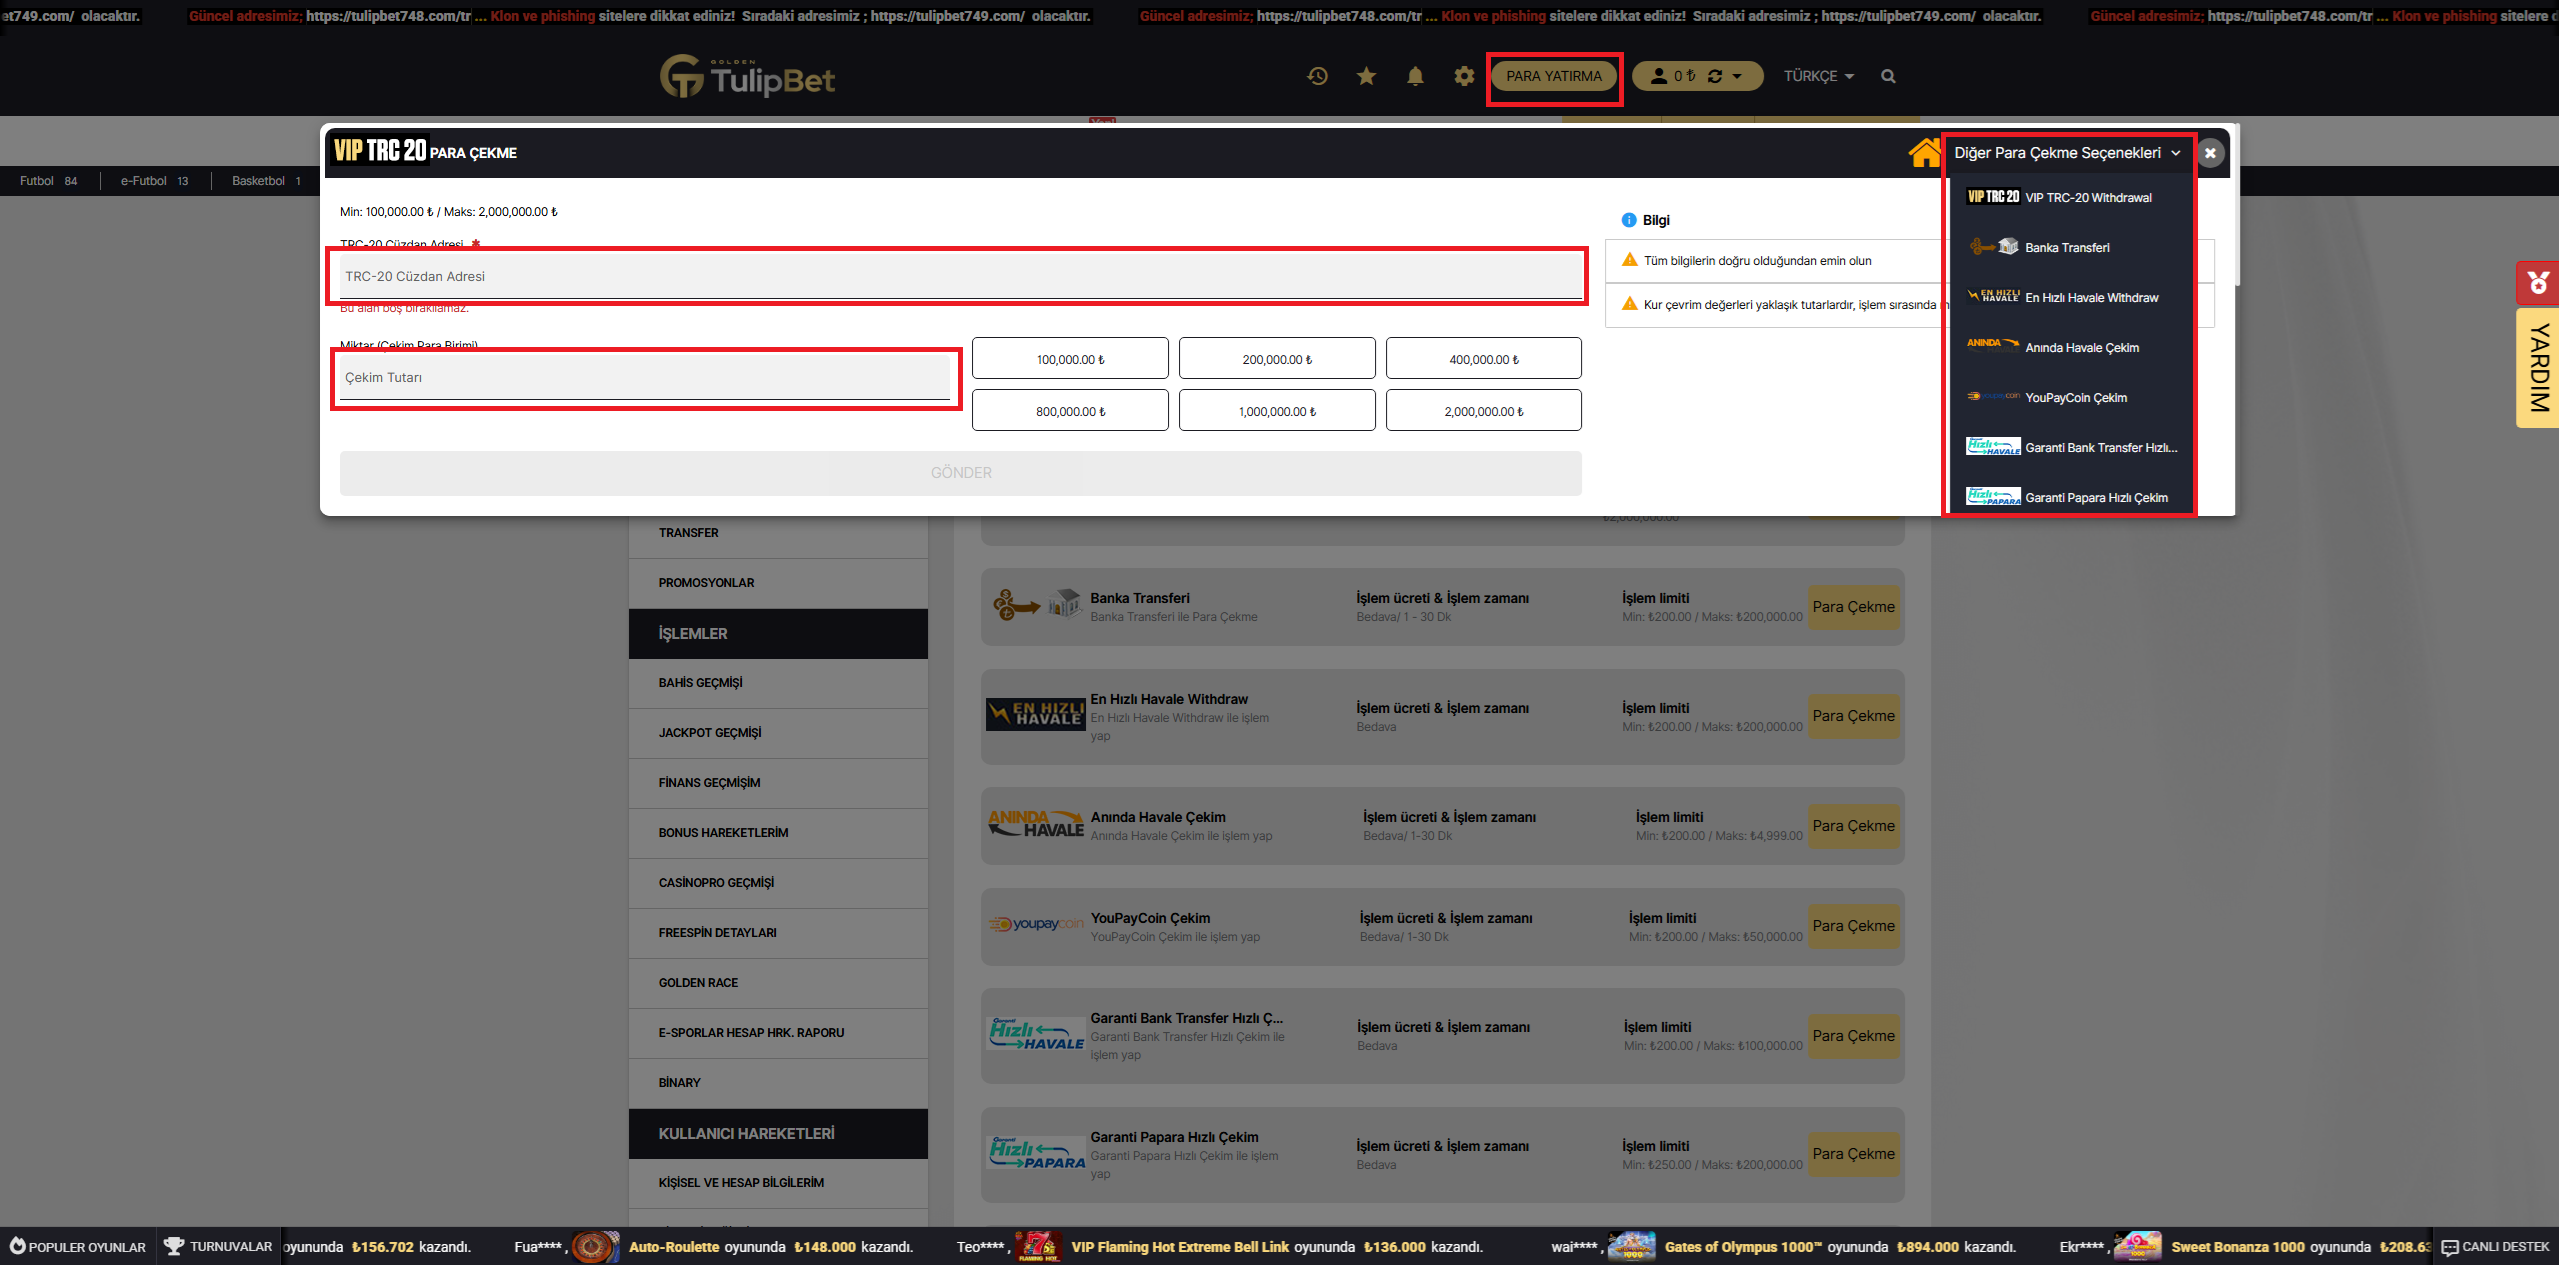This screenshot has height=1265, width=2559.
Task: Open CANLI DESTEK live chat
Action: pos(2496,1246)
